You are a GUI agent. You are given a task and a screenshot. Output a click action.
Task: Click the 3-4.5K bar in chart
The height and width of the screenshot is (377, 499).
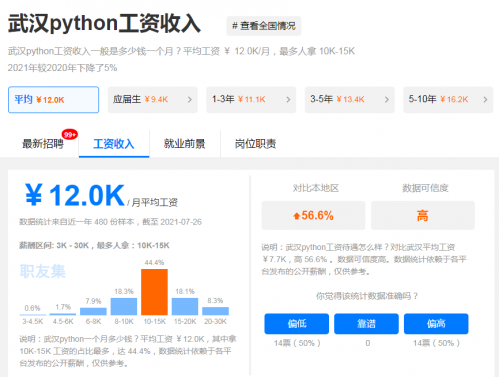coord(32,314)
